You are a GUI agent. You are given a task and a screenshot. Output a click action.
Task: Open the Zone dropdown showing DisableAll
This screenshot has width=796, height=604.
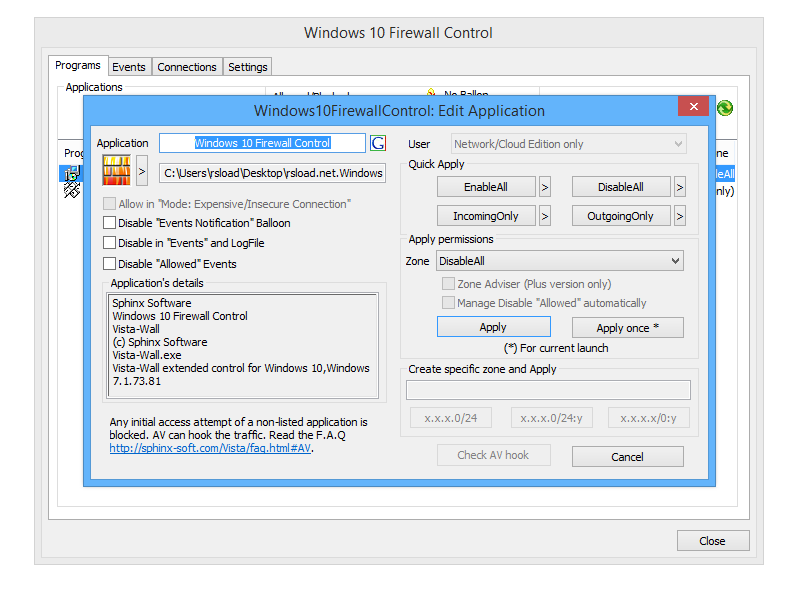[x=559, y=261]
